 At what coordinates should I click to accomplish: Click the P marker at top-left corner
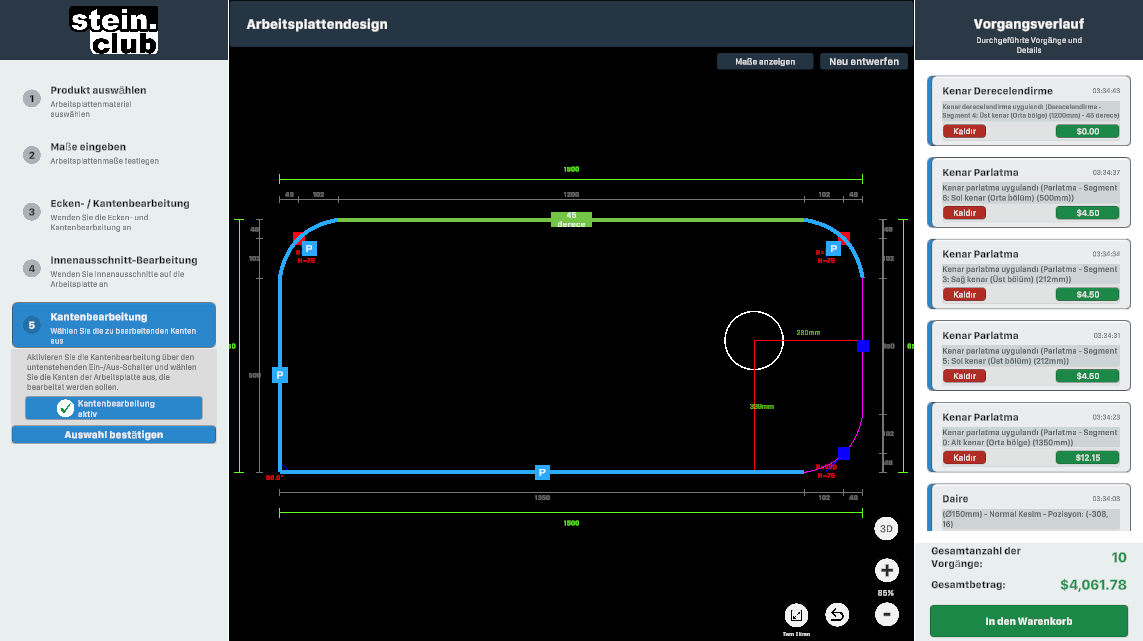pyautogui.click(x=309, y=248)
